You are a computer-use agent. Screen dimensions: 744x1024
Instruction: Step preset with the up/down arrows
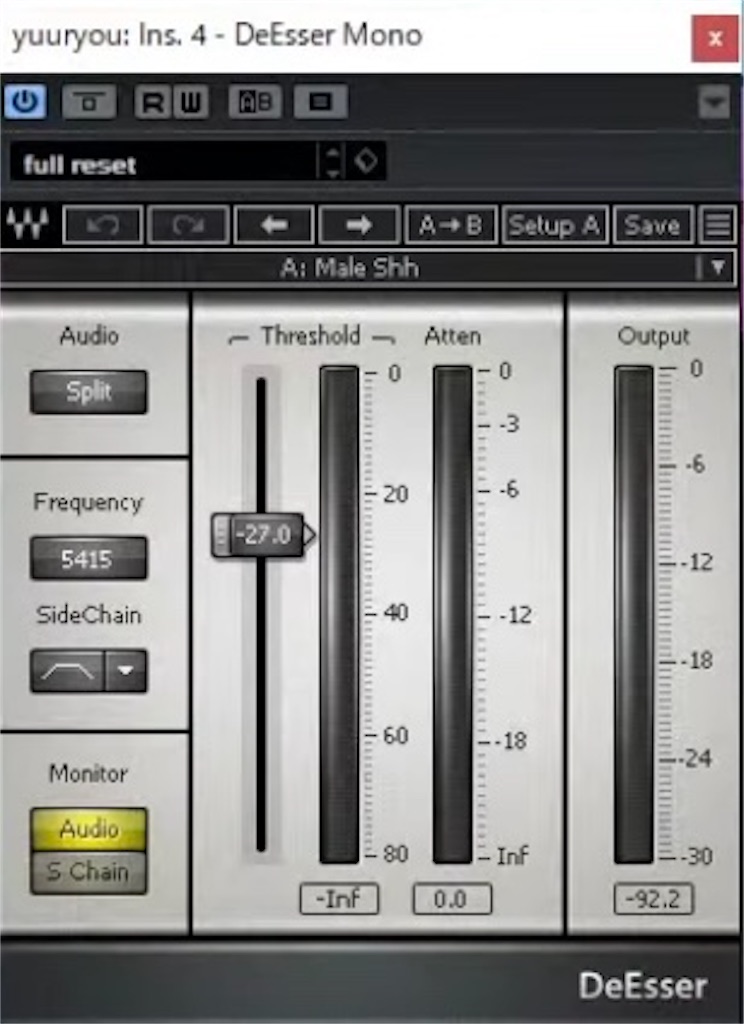(333, 161)
